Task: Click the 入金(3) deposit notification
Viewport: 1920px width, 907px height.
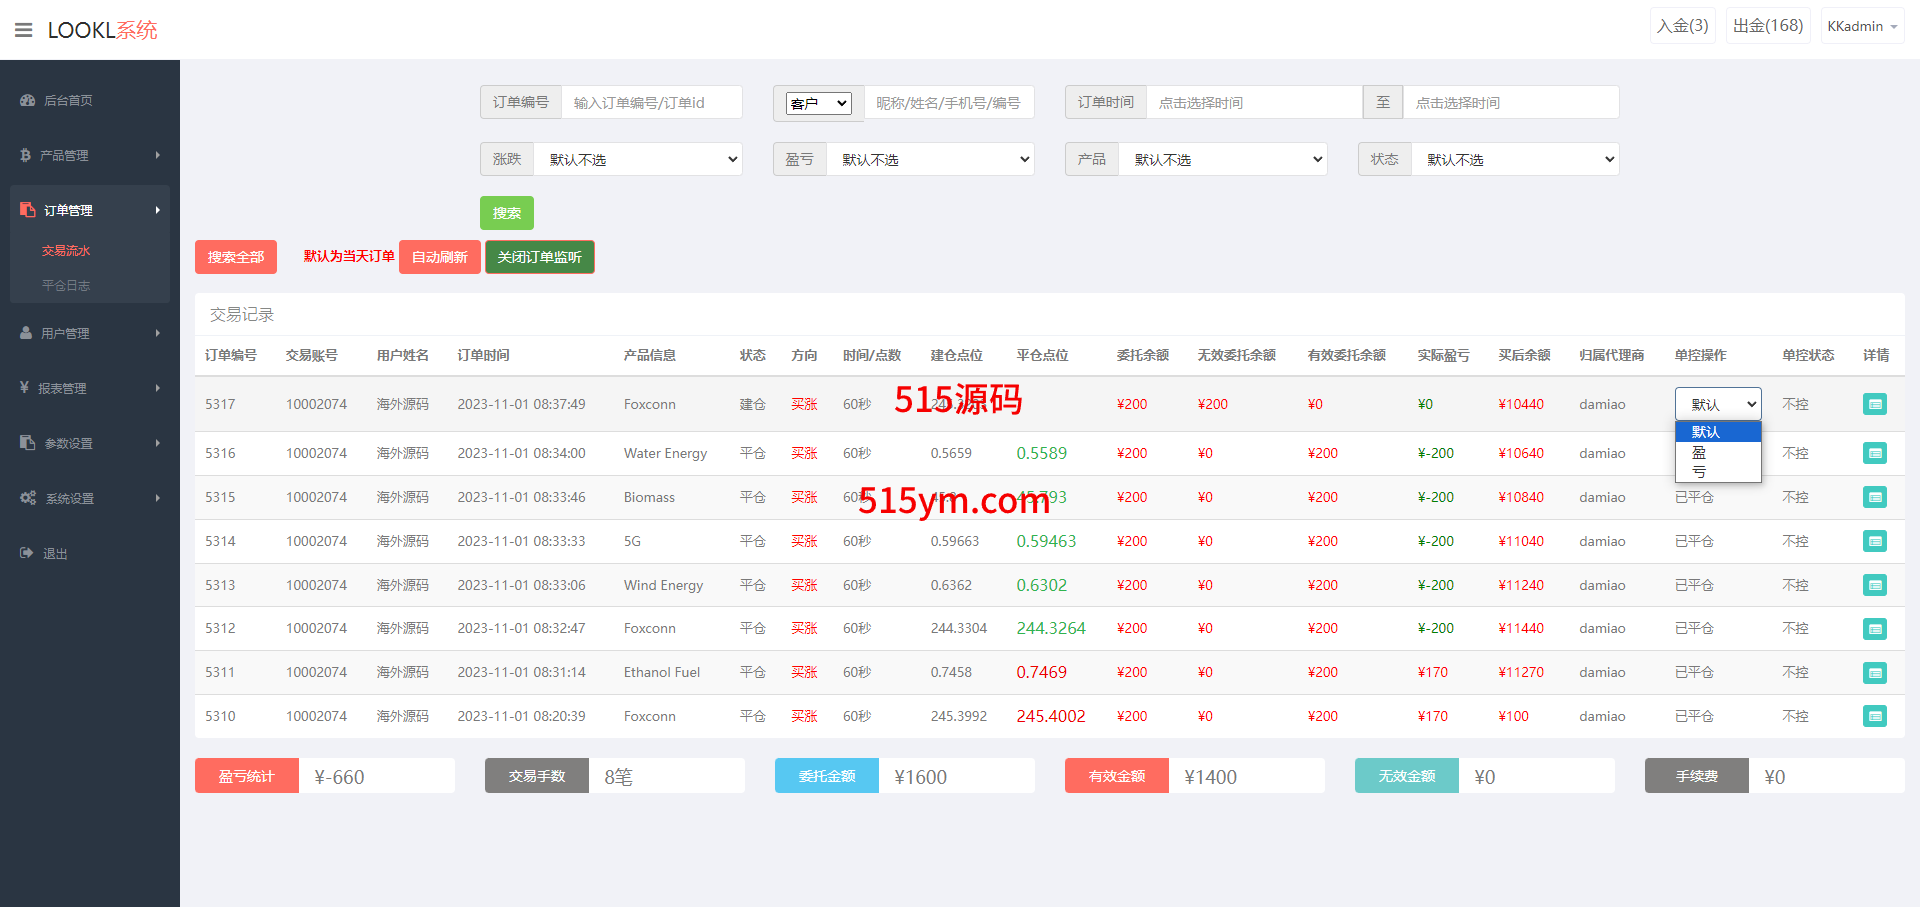Action: click(1682, 26)
